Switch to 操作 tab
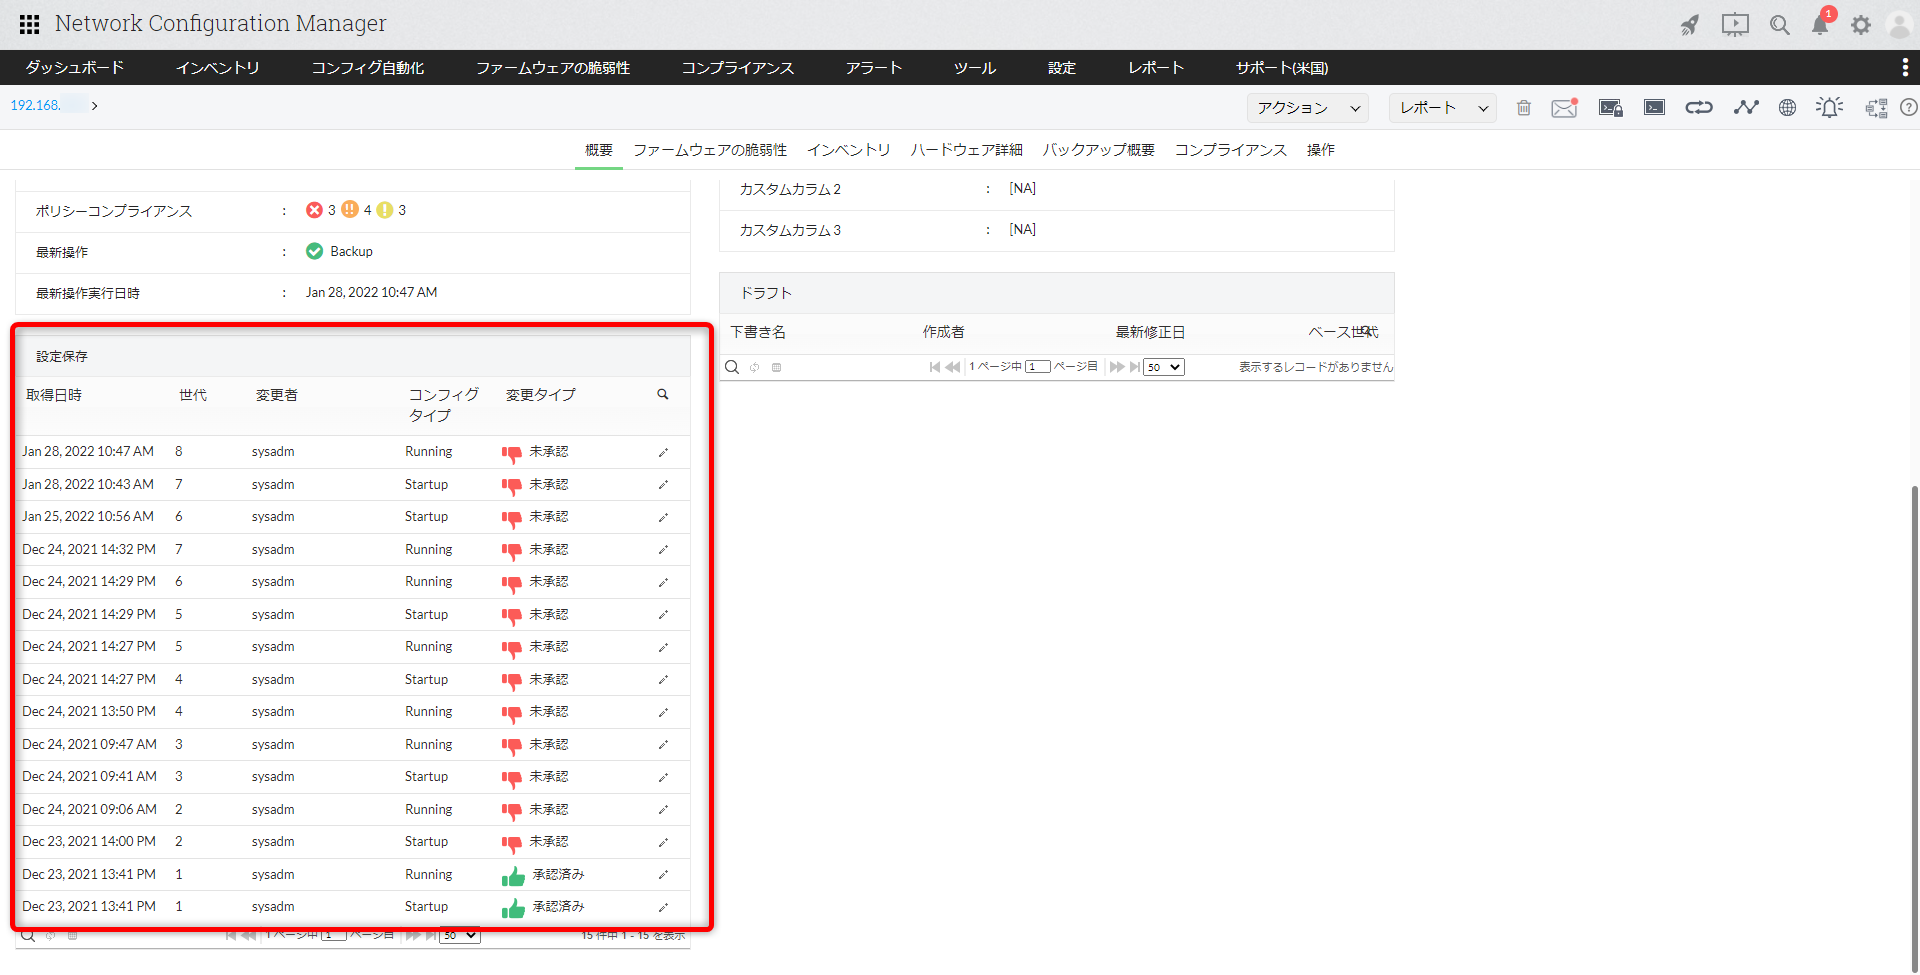The height and width of the screenshot is (975, 1920). (1321, 150)
